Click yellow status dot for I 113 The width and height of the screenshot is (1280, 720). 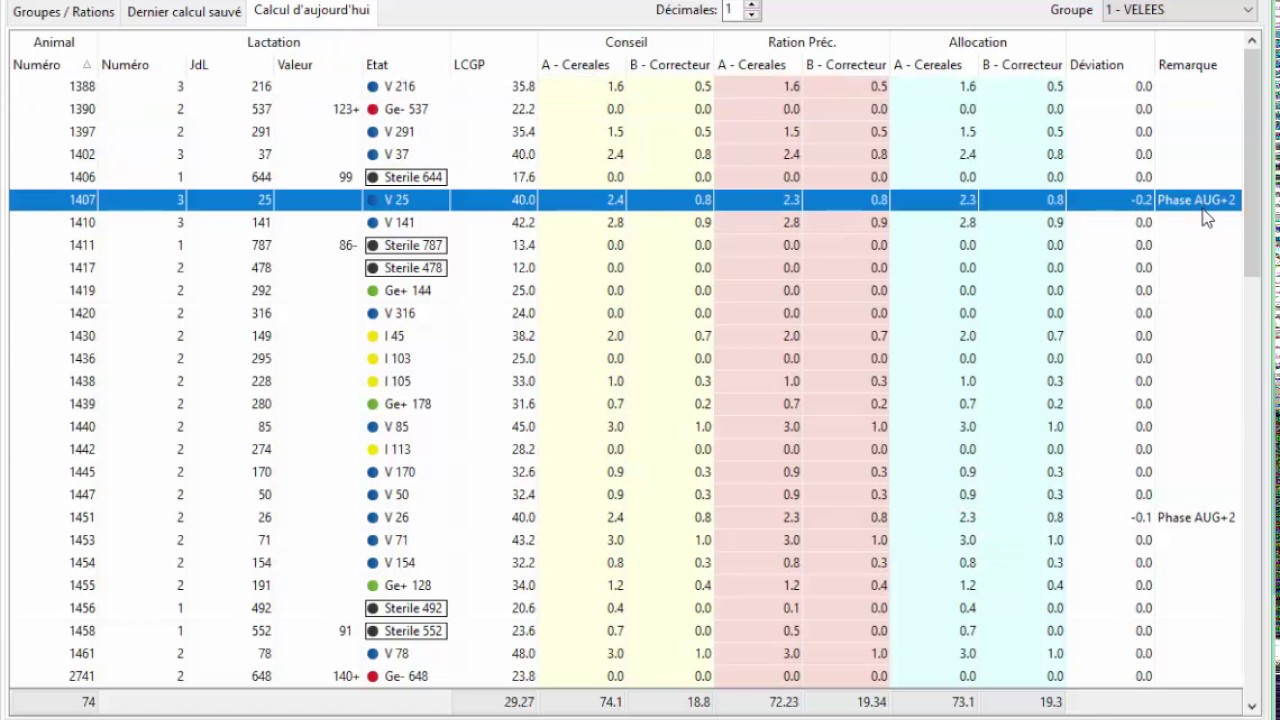coord(373,449)
